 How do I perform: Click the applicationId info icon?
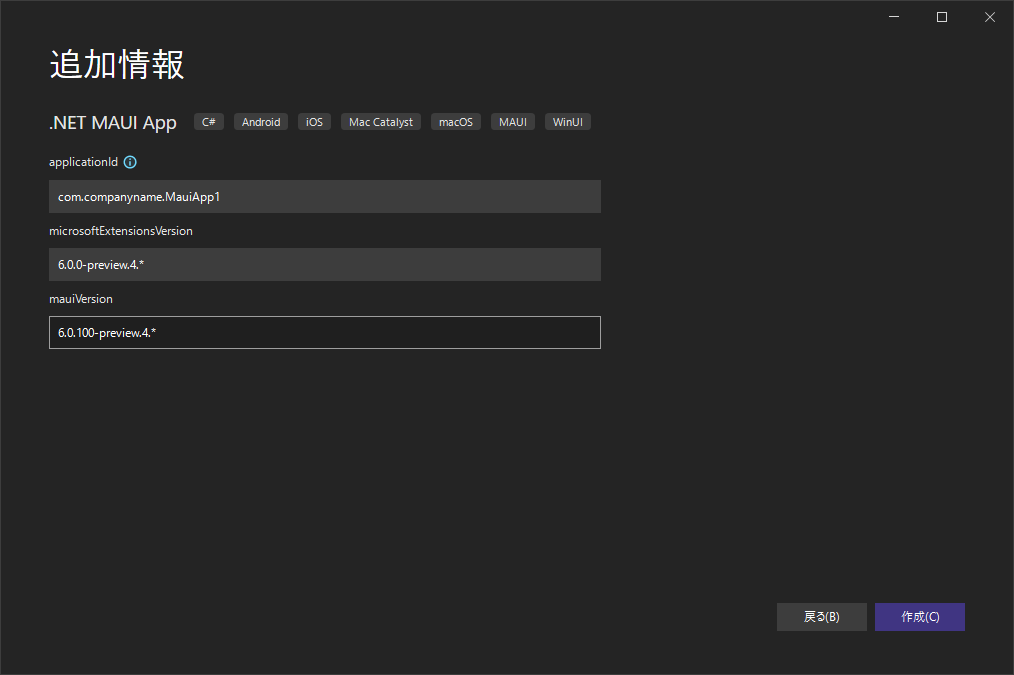coord(130,162)
